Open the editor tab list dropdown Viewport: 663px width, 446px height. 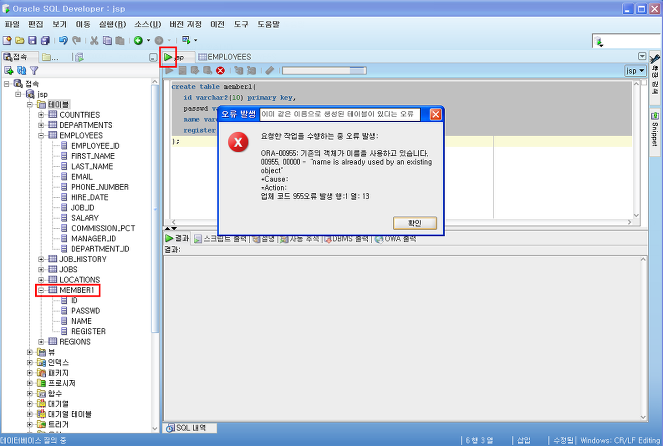[x=642, y=56]
